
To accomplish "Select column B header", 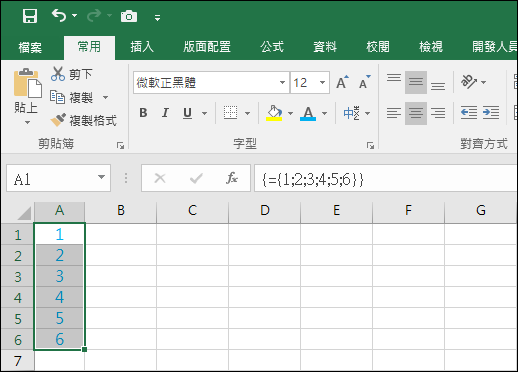I will (x=120, y=211).
